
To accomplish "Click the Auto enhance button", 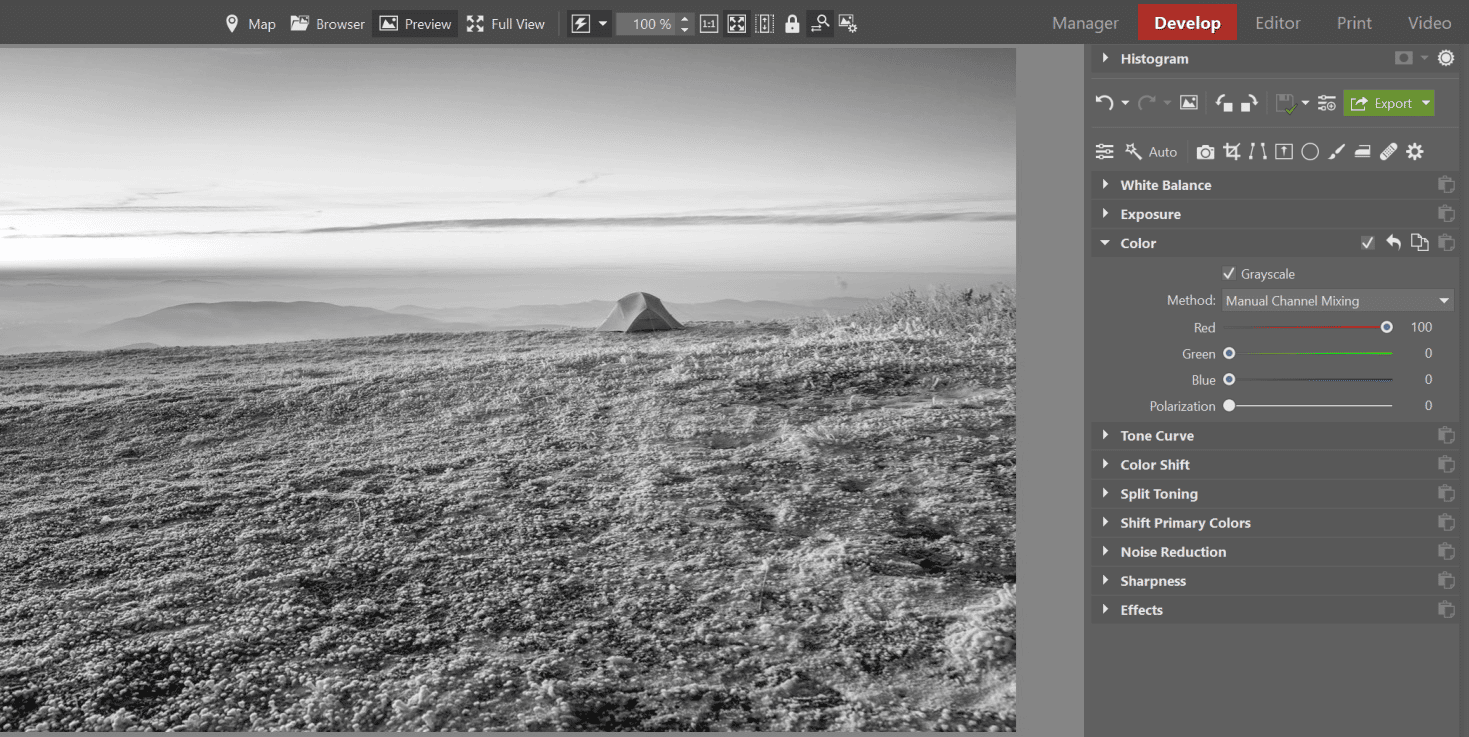I will (1151, 152).
